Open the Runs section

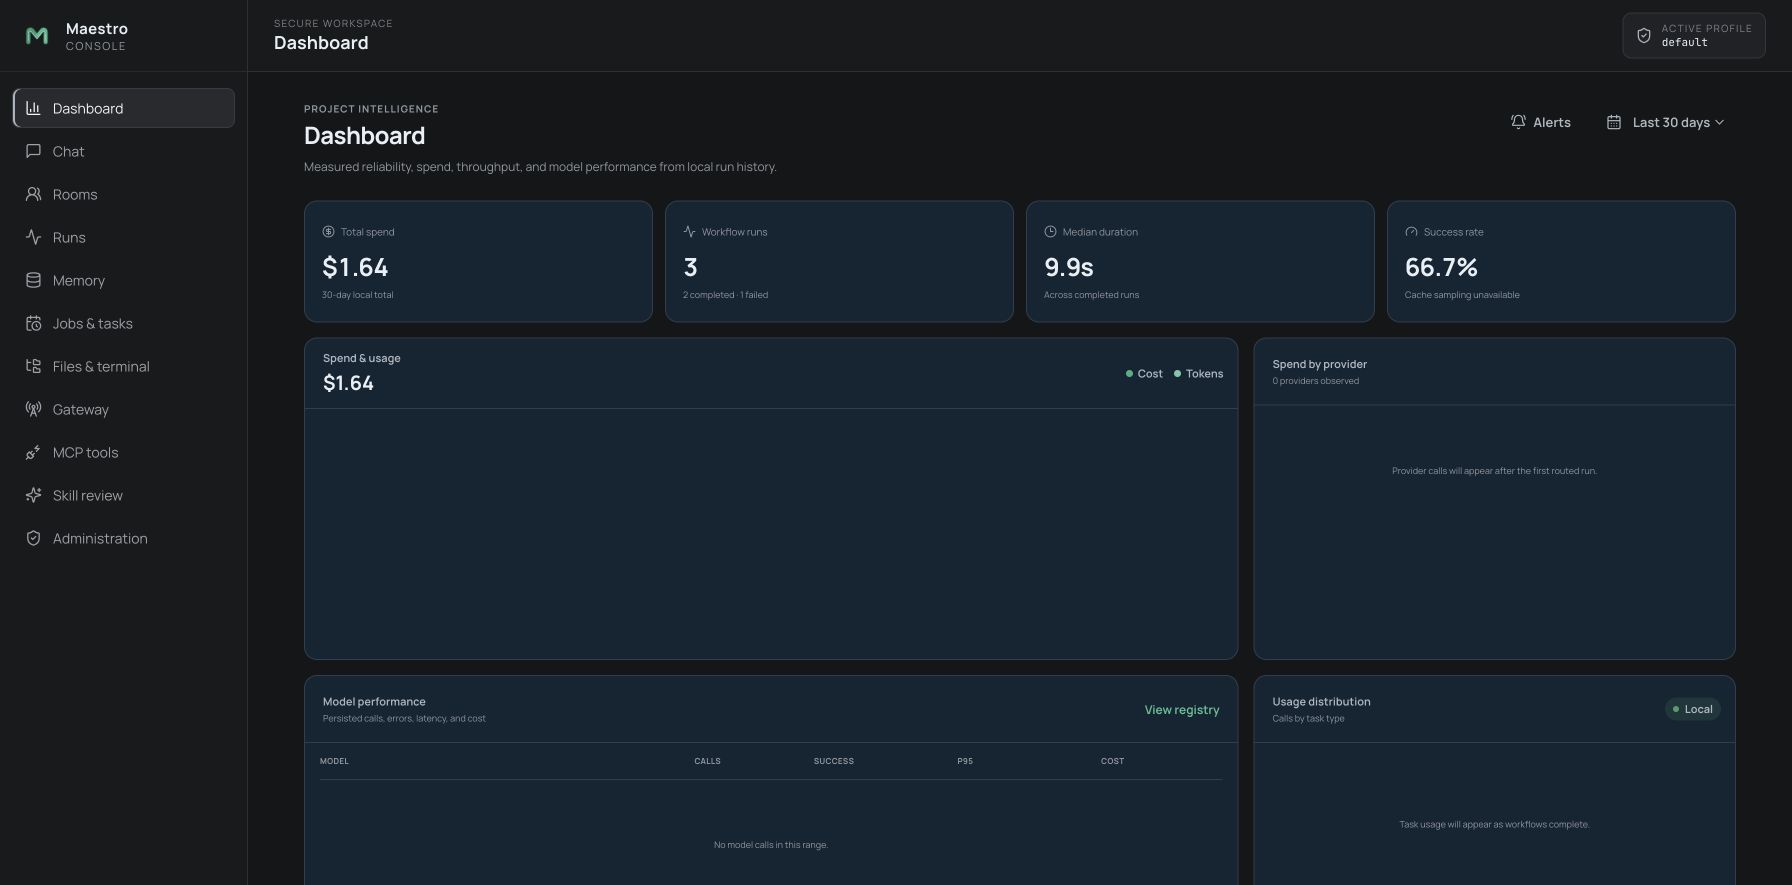click(x=124, y=237)
